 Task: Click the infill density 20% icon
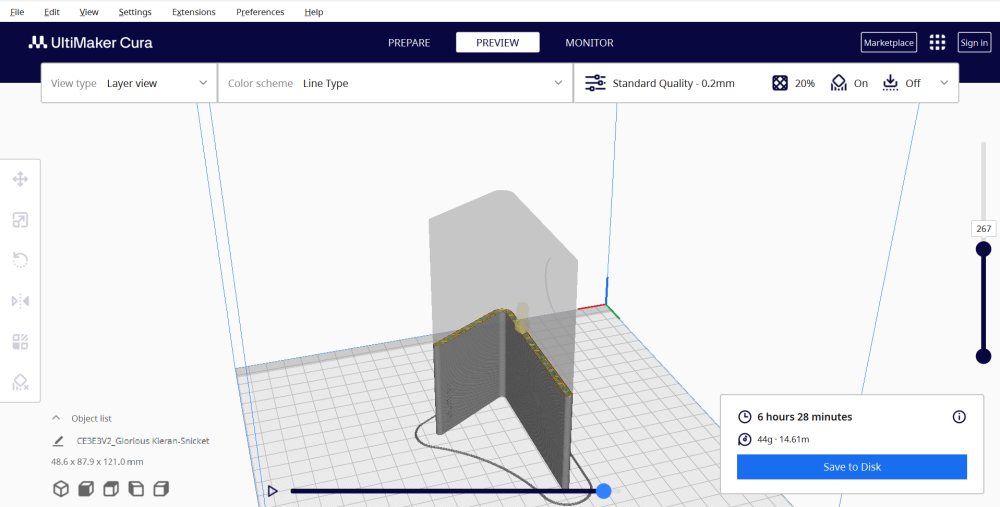pos(779,83)
